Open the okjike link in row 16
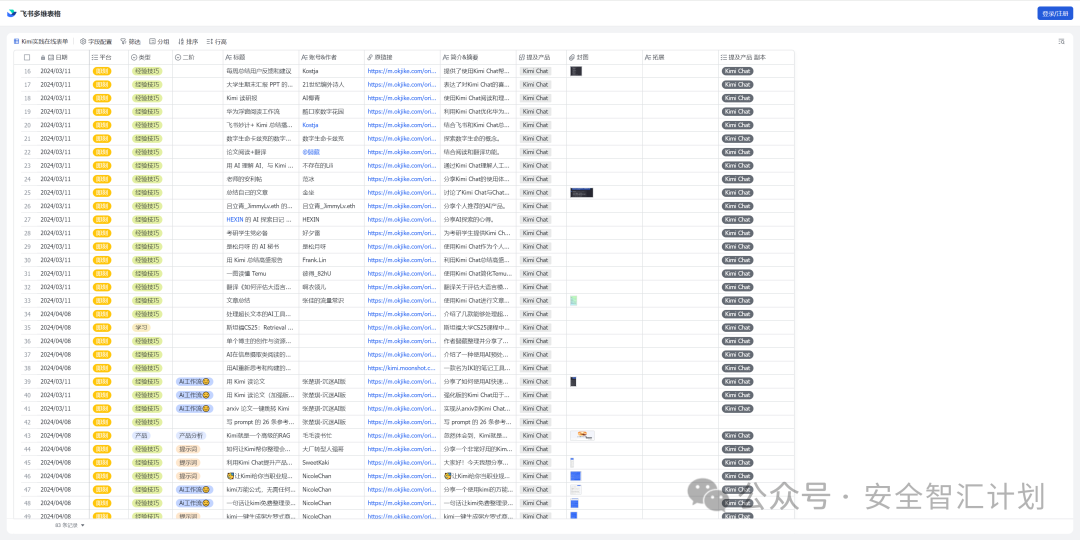 pyautogui.click(x=402, y=71)
